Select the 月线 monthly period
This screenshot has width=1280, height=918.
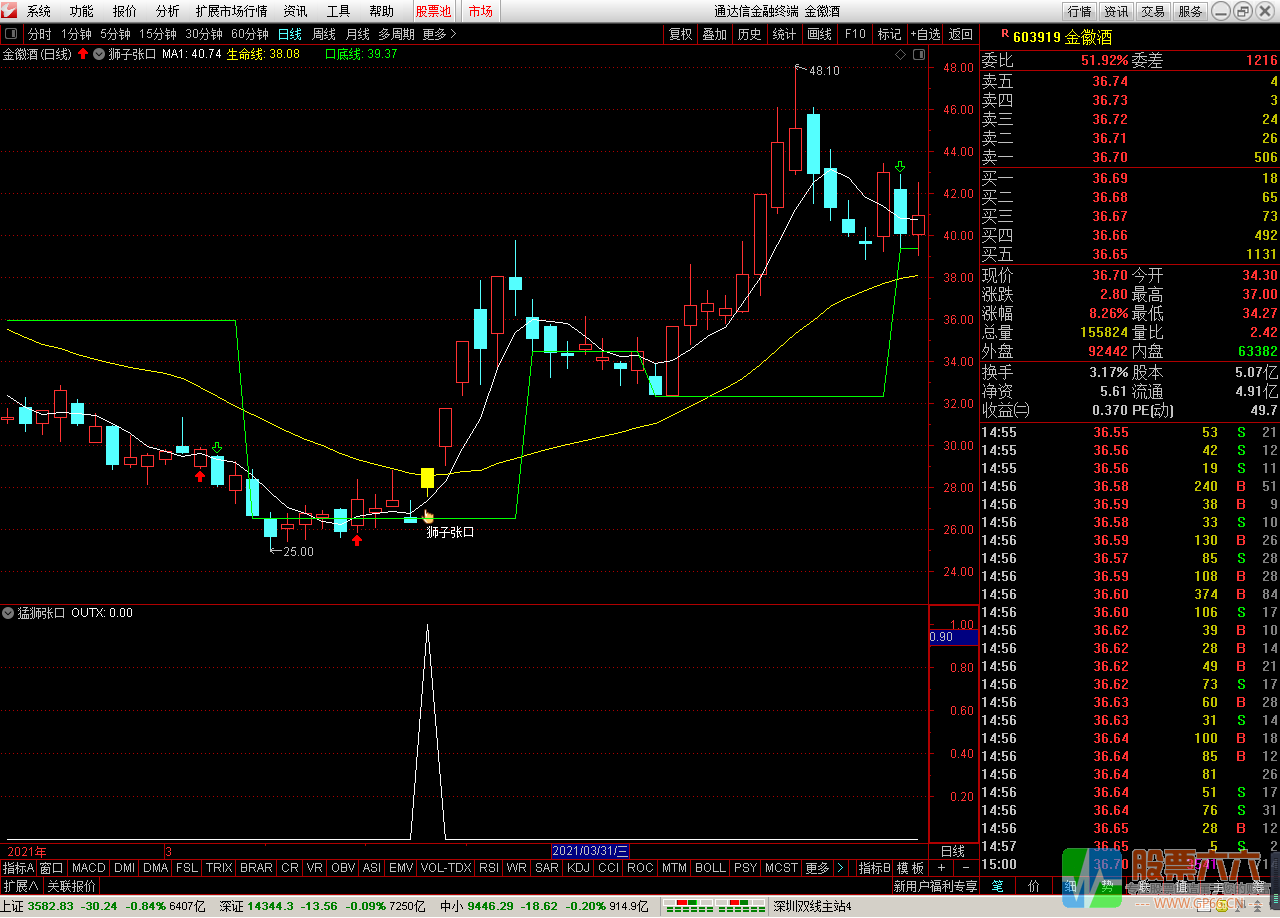(357, 33)
